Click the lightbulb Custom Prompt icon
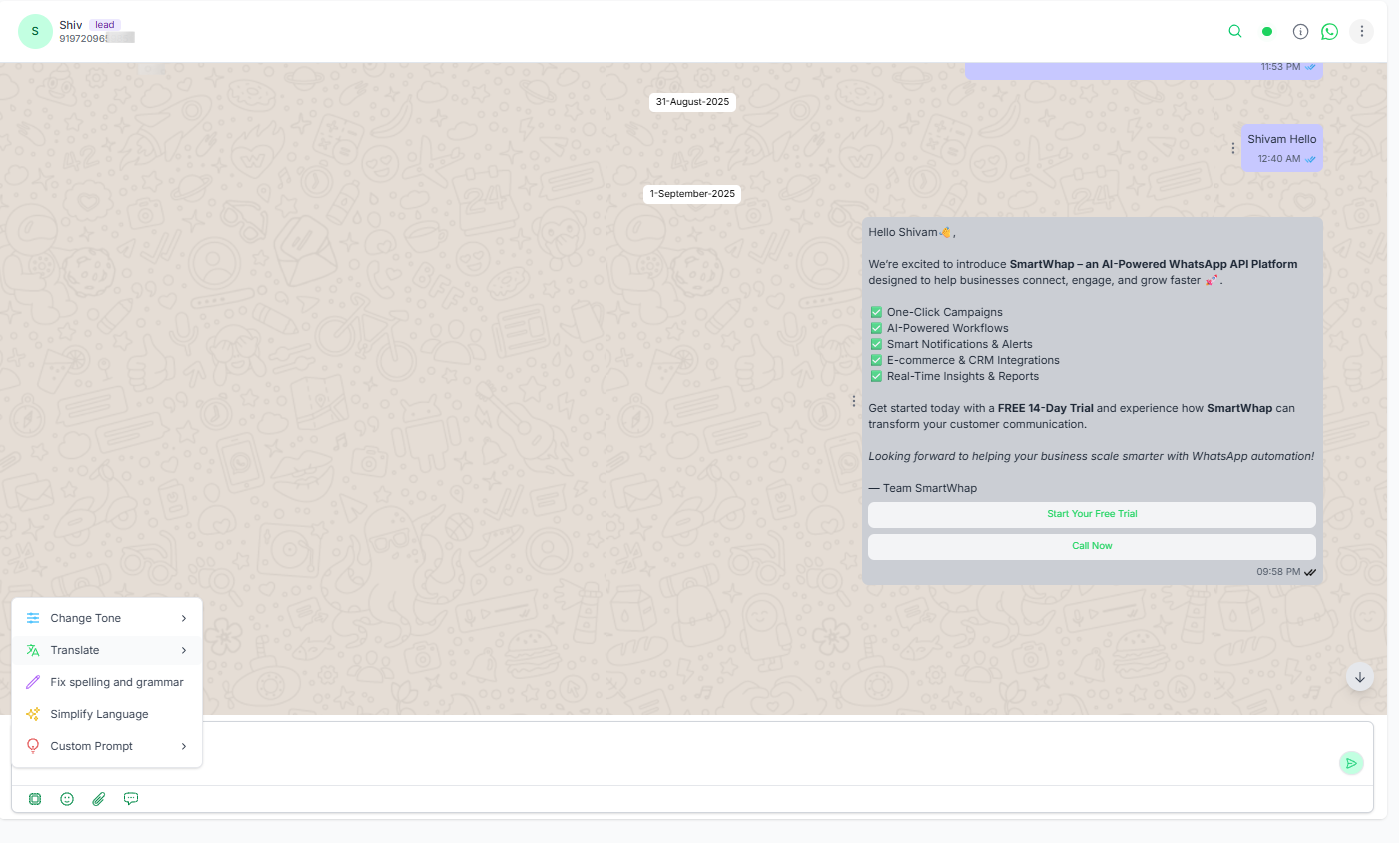1399x843 pixels. (x=33, y=746)
